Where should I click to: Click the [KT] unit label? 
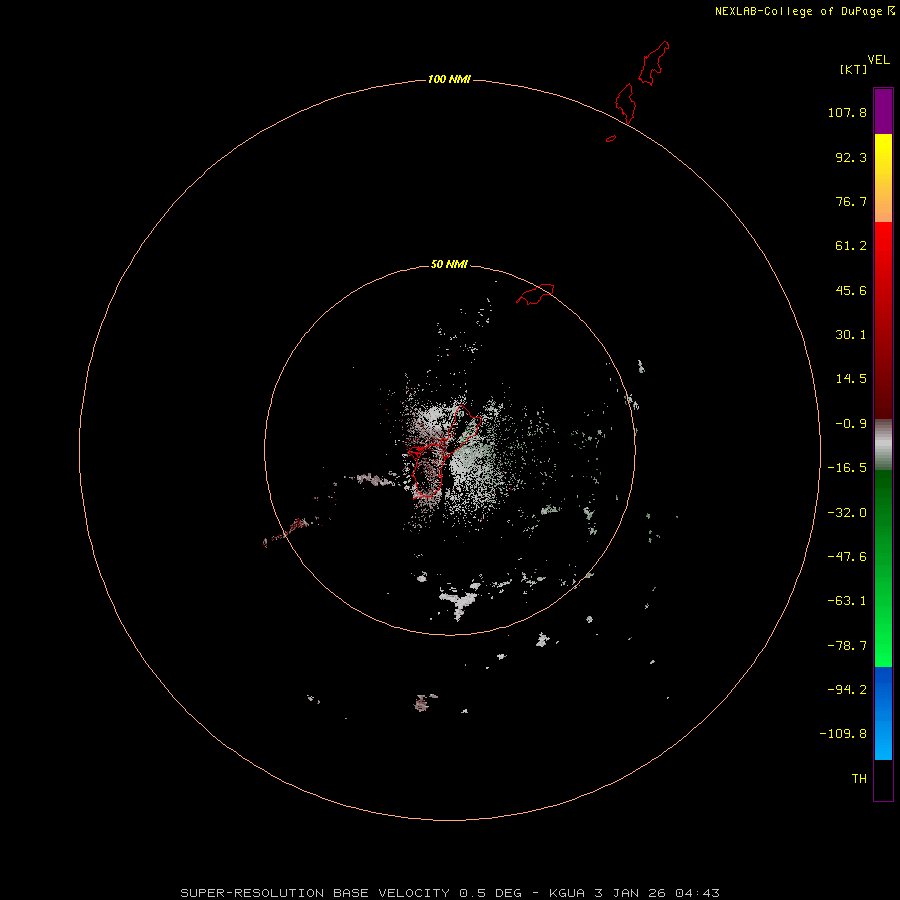(853, 69)
